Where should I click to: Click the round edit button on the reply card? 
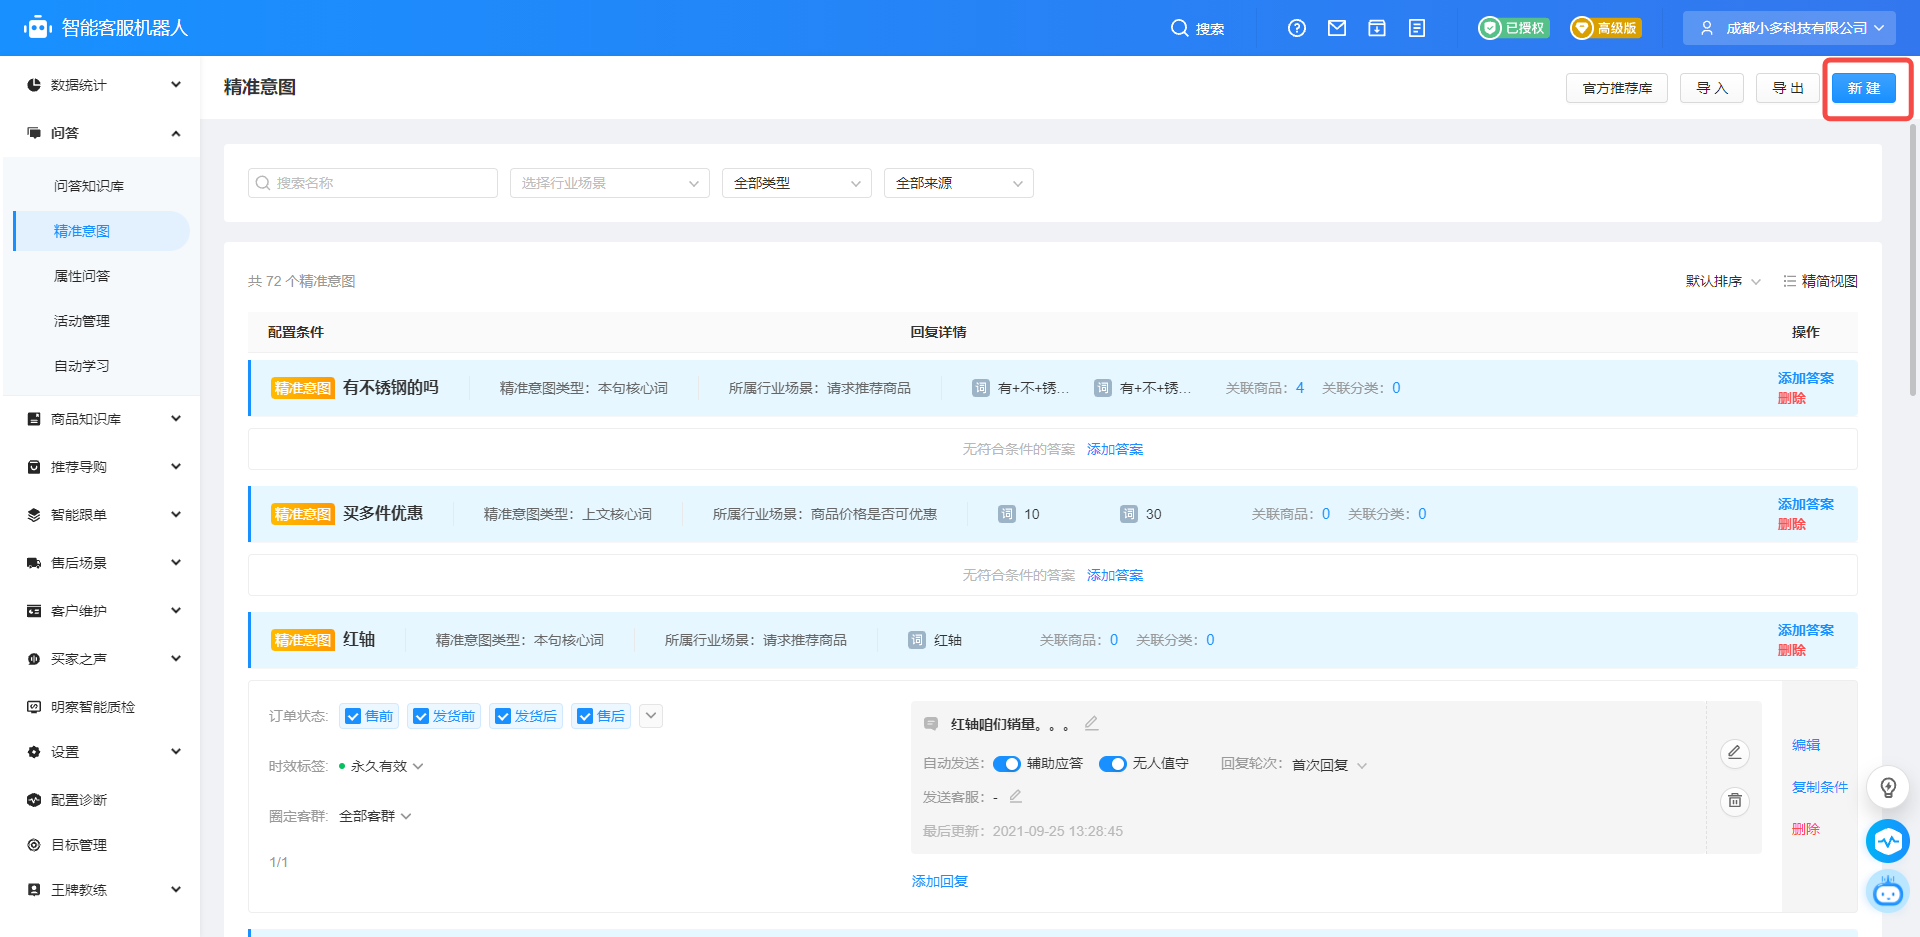pyautogui.click(x=1735, y=753)
